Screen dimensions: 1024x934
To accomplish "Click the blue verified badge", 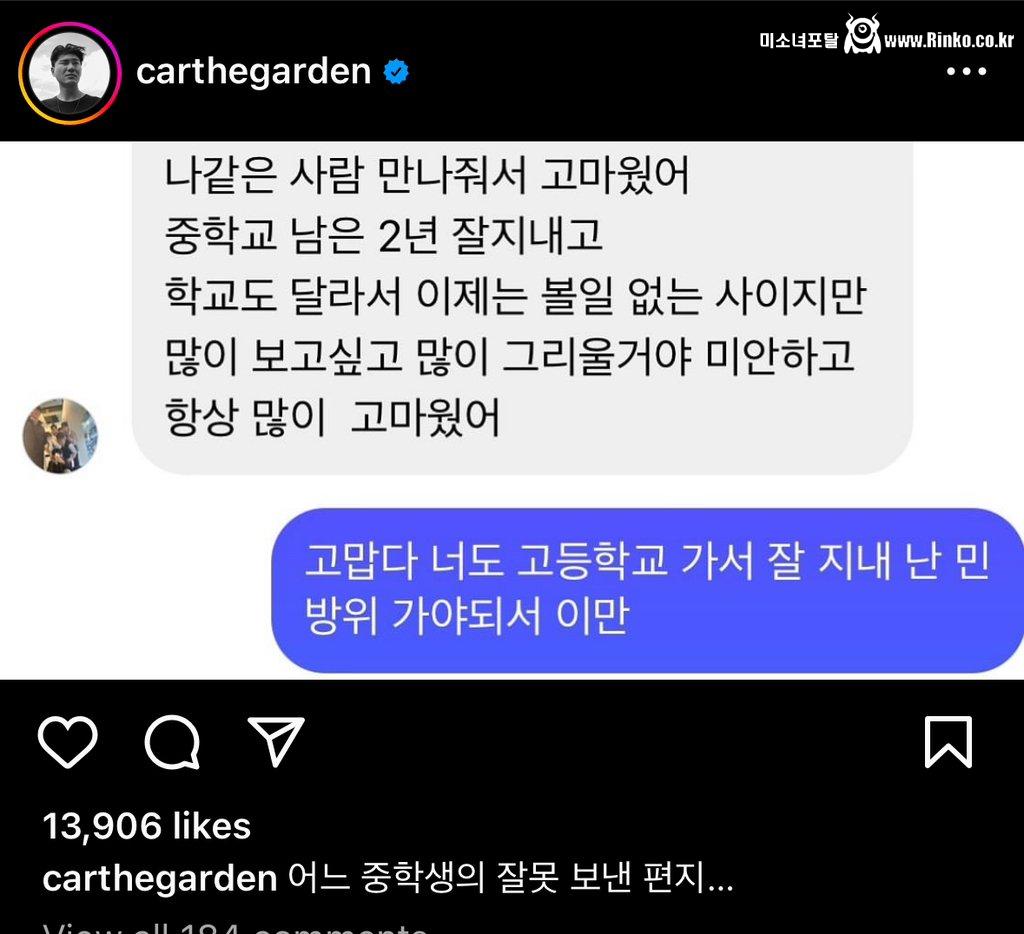I will coord(396,71).
